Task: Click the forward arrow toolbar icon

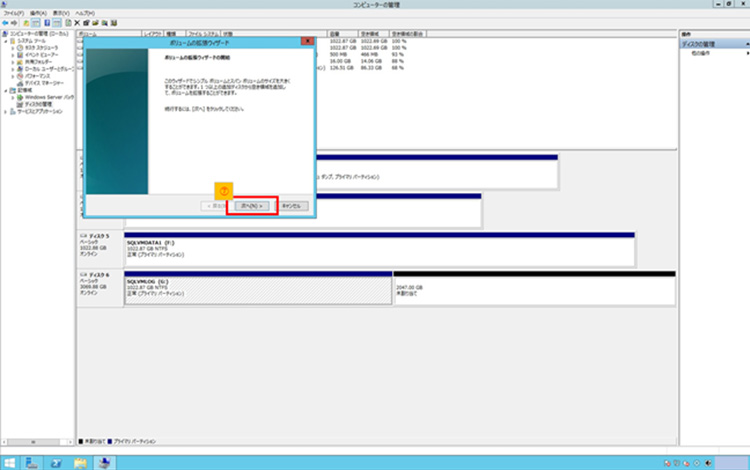Action: coord(16,22)
